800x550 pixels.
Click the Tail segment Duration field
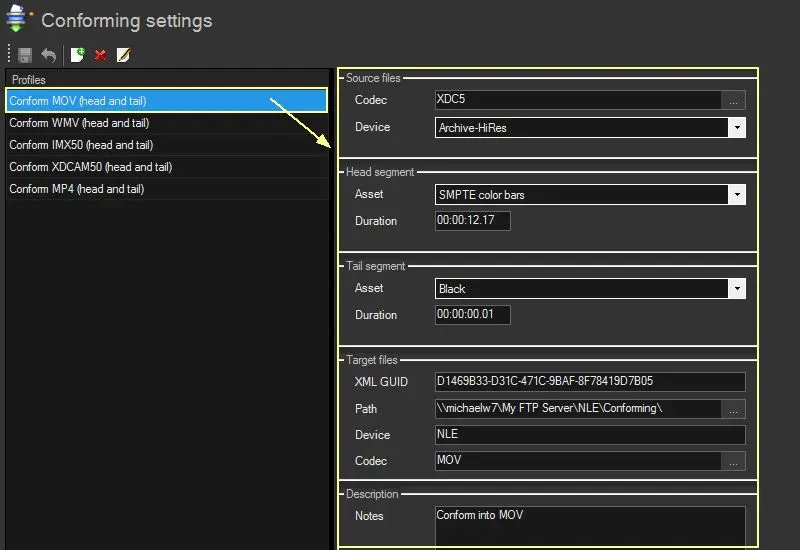[472, 315]
